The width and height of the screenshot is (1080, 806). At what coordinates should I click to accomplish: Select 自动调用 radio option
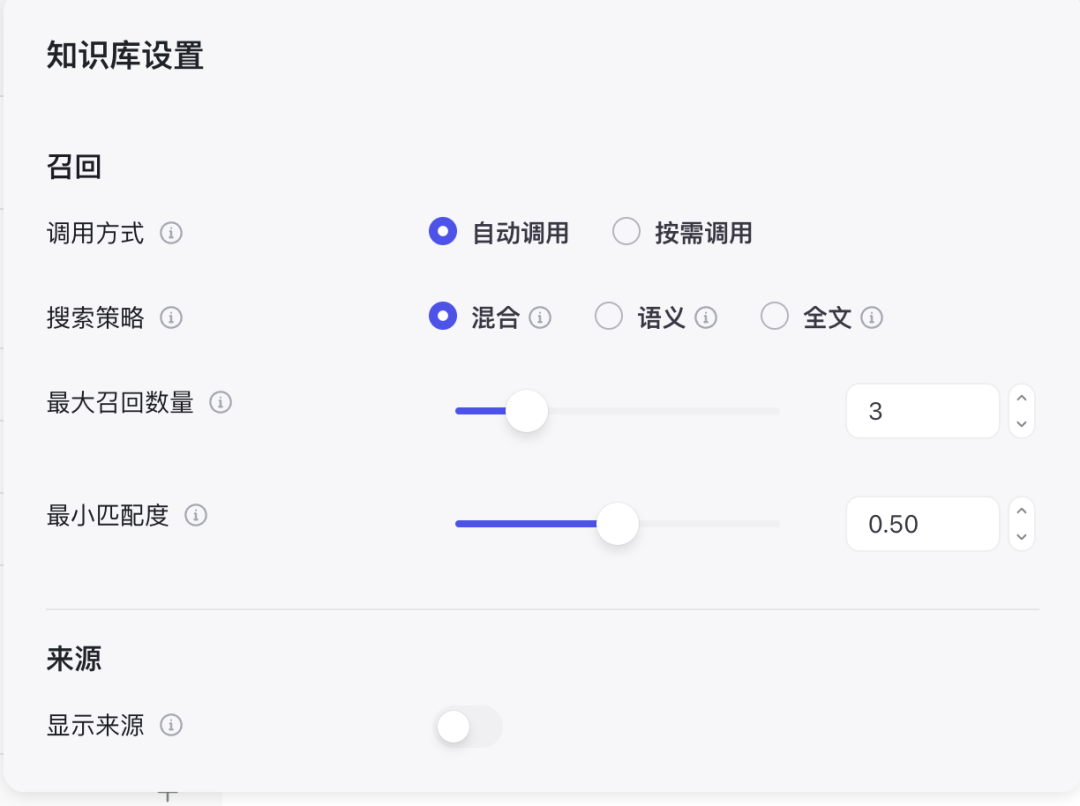pos(443,232)
